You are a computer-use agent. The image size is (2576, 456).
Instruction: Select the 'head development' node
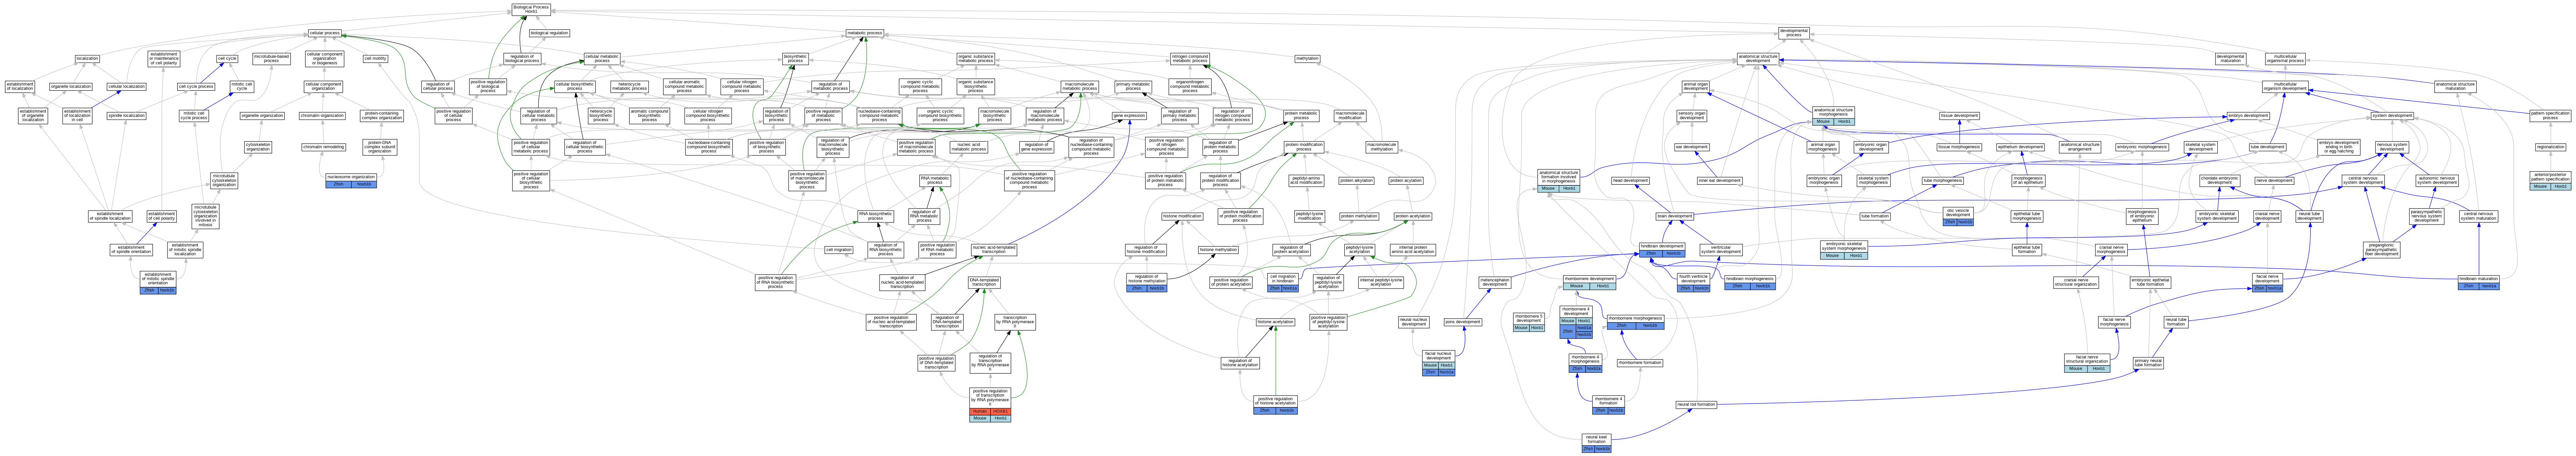coord(1630,181)
